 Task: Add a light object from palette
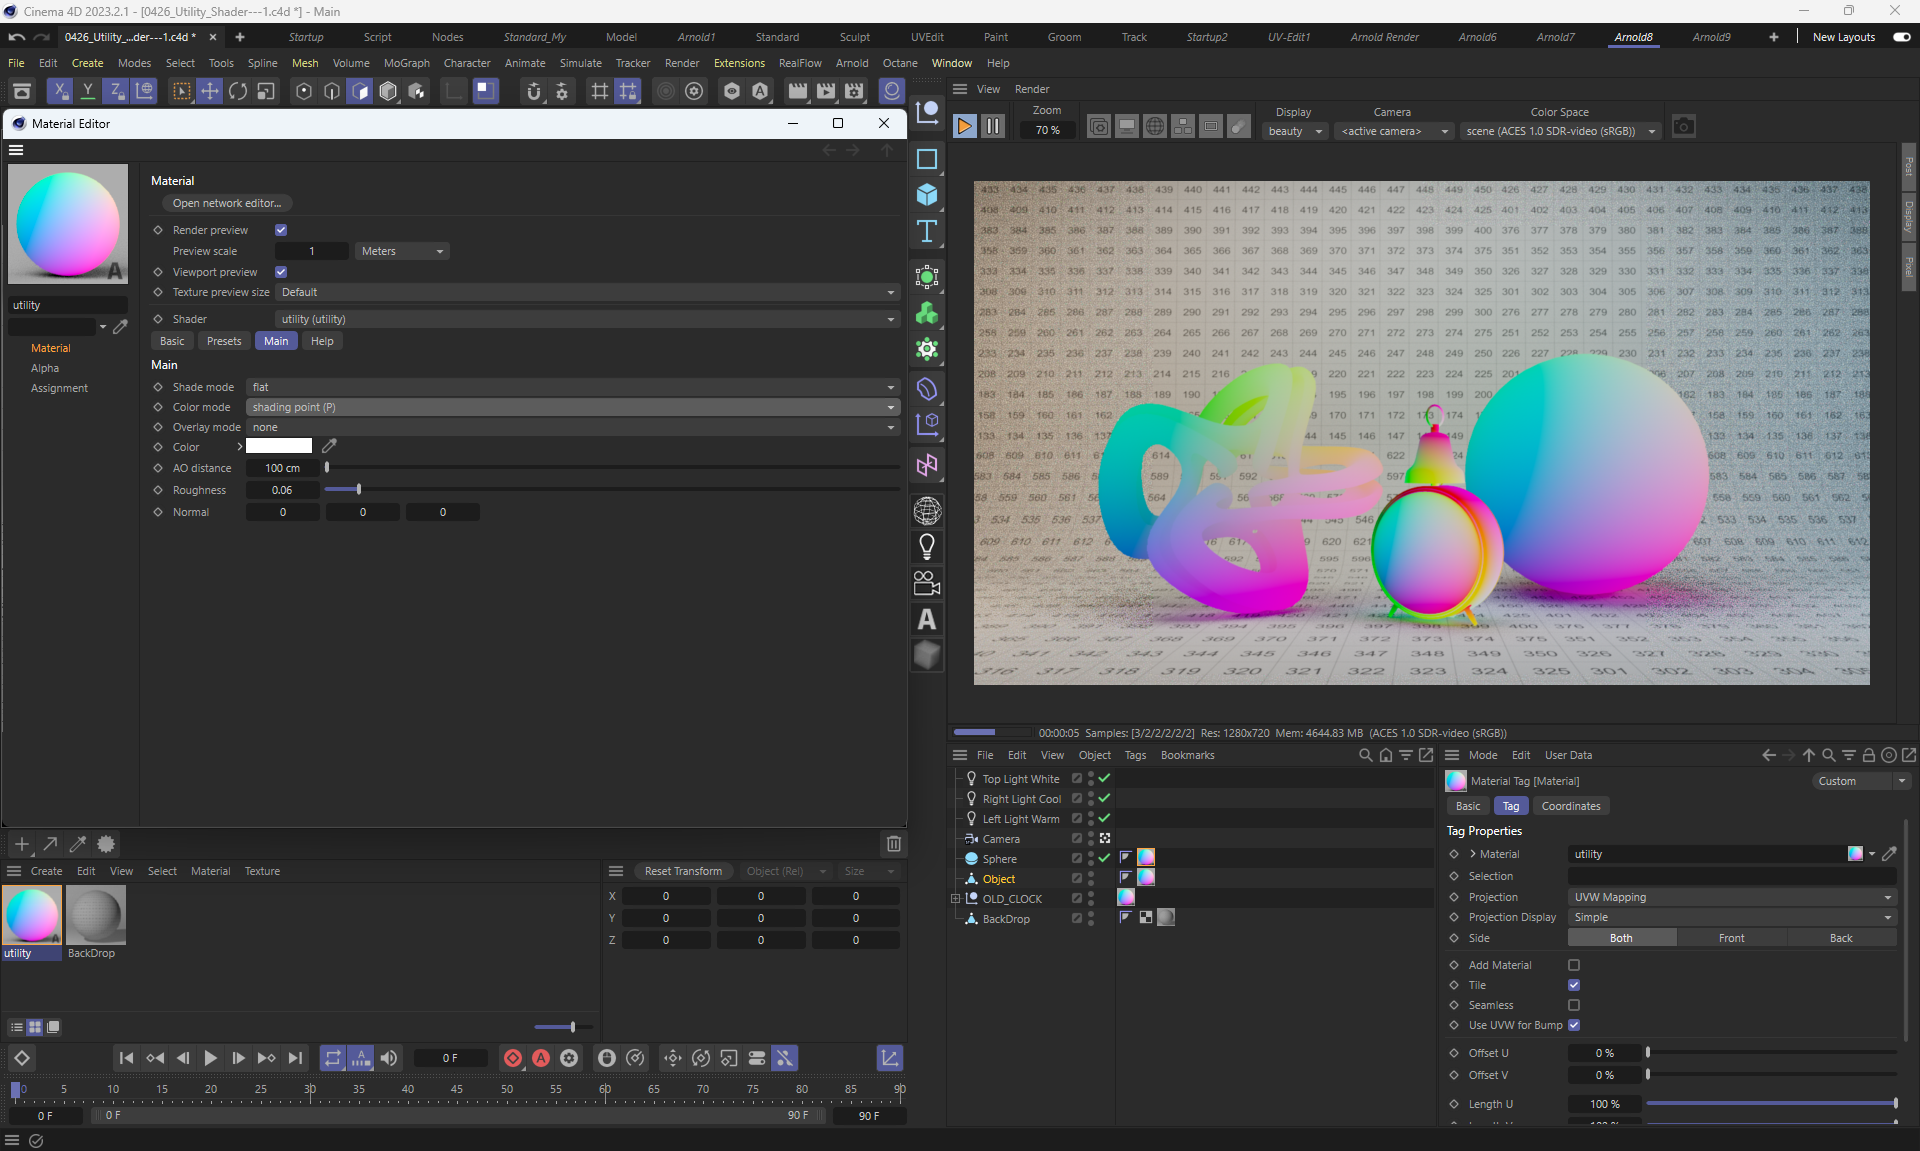tap(927, 547)
